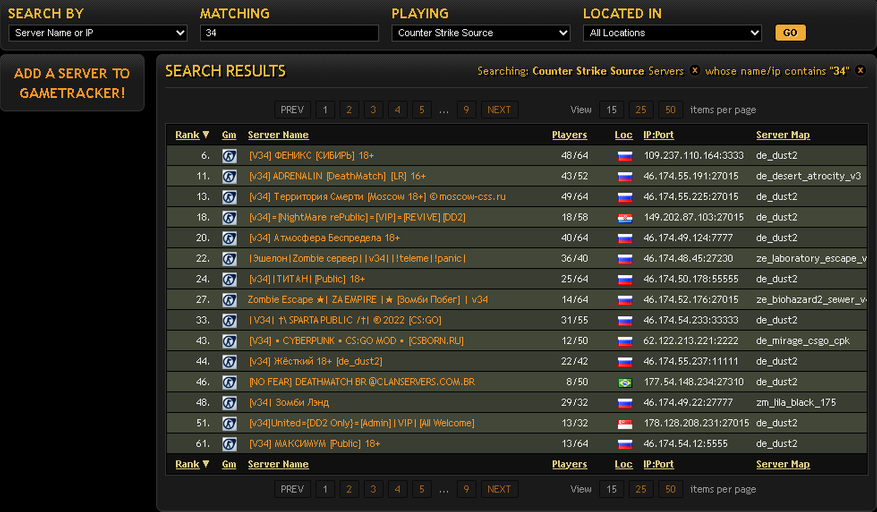Click the Matching search input field
The image size is (877, 512).
tap(289, 33)
